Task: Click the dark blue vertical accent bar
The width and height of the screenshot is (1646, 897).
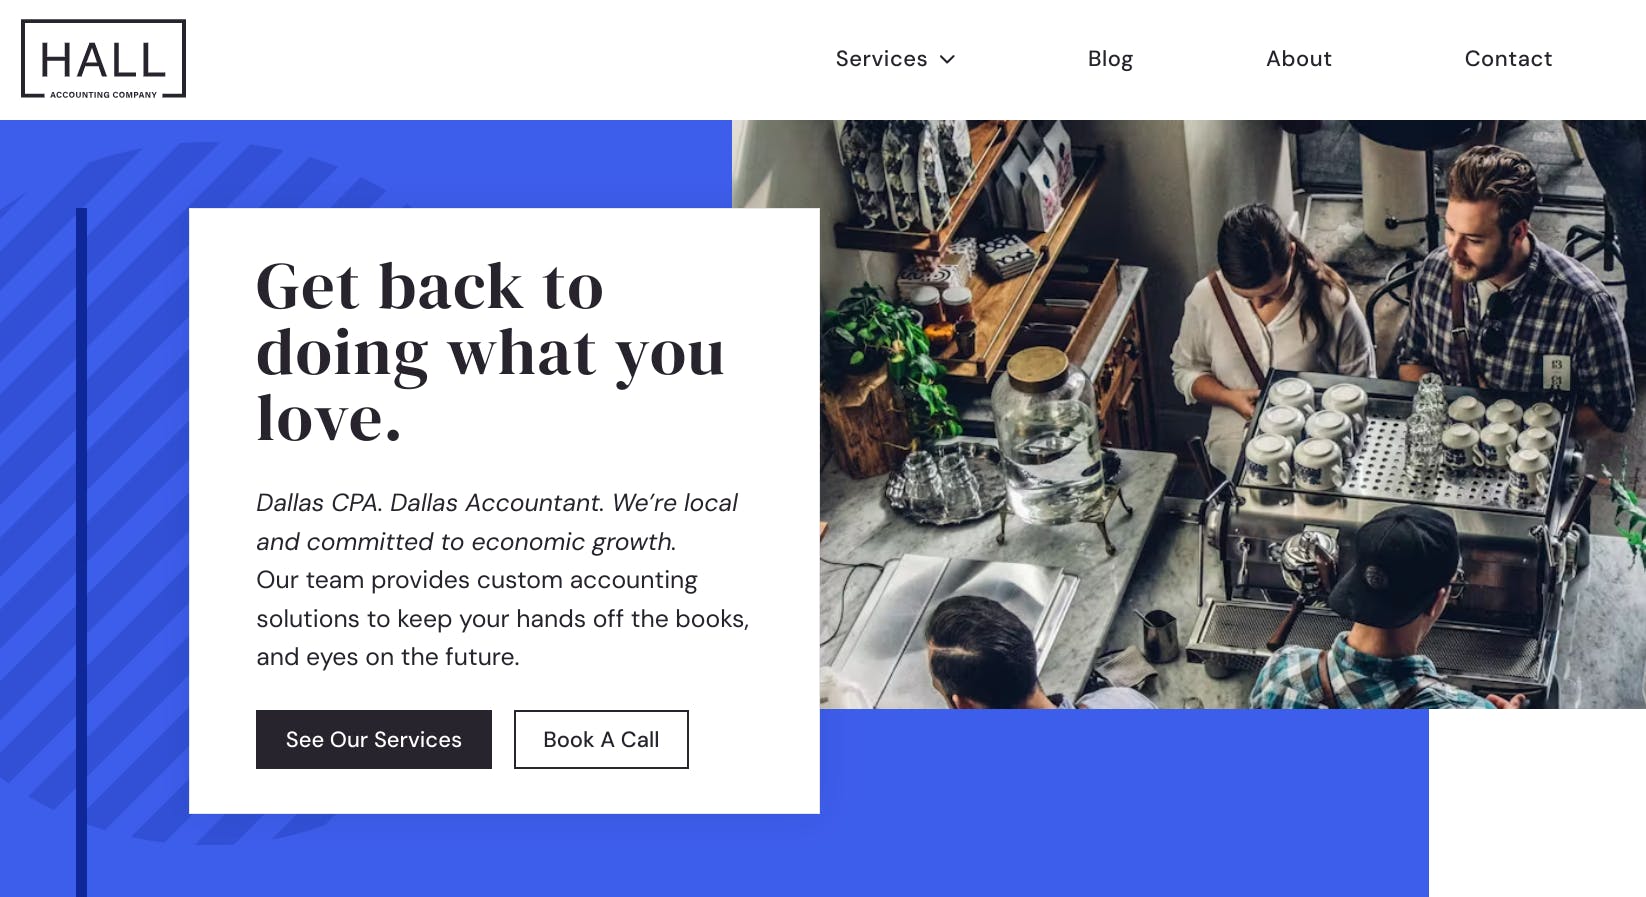Action: click(82, 550)
